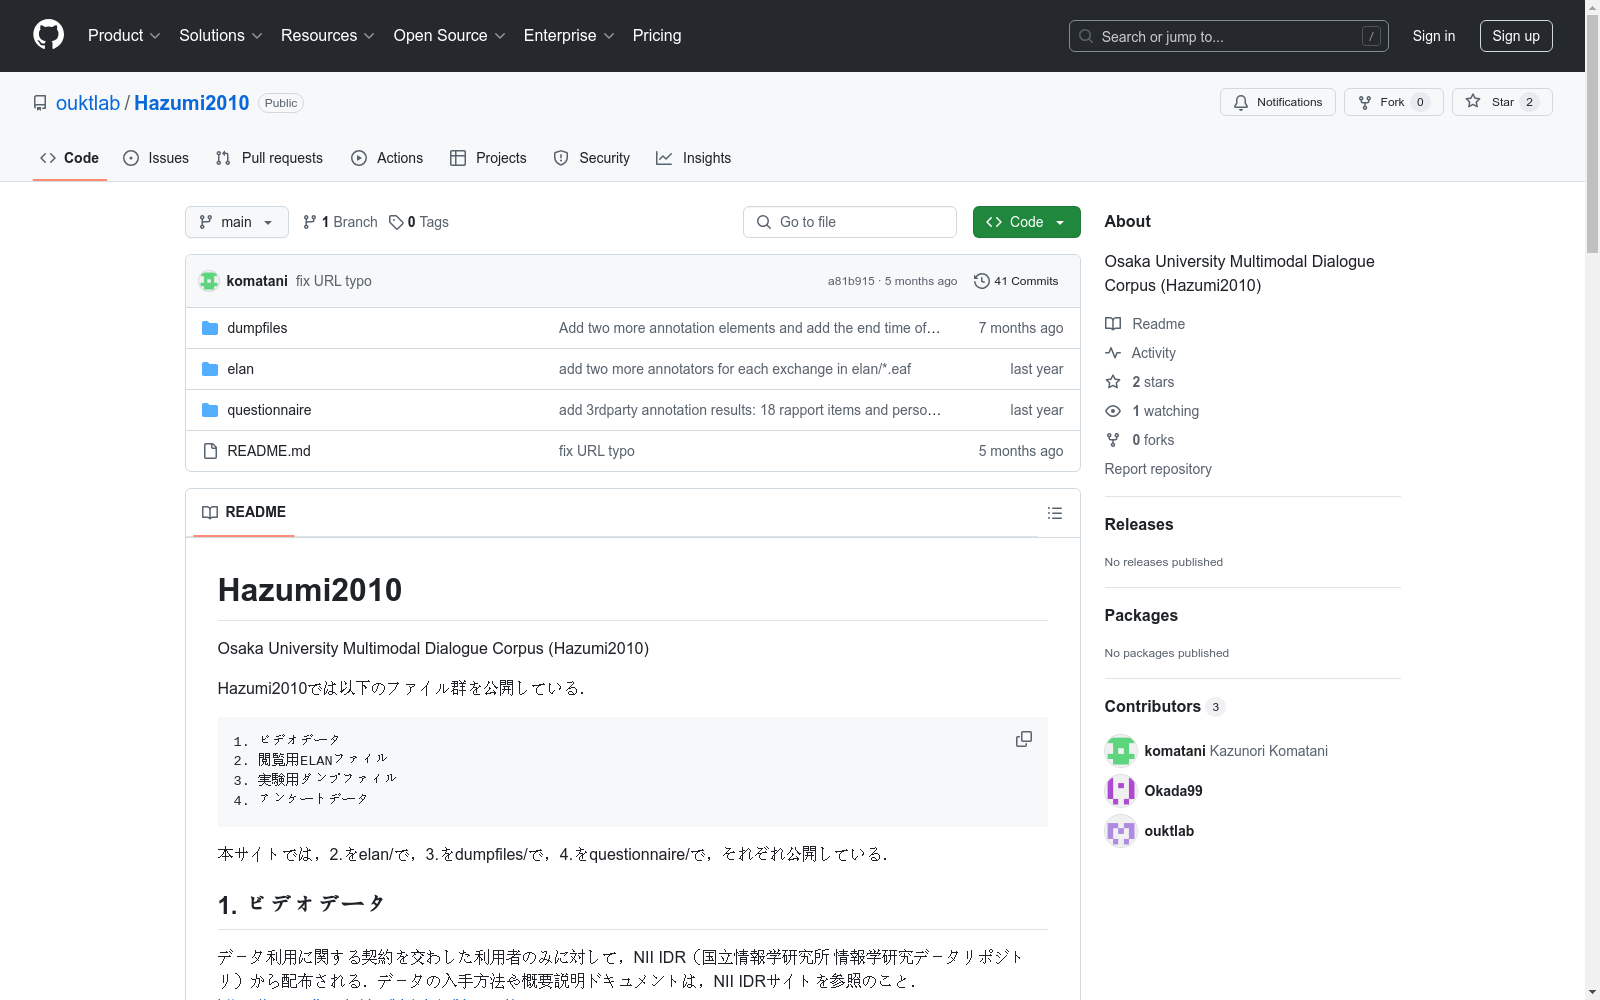Open the GitHub home logo
The height and width of the screenshot is (1000, 1600).
(48, 35)
